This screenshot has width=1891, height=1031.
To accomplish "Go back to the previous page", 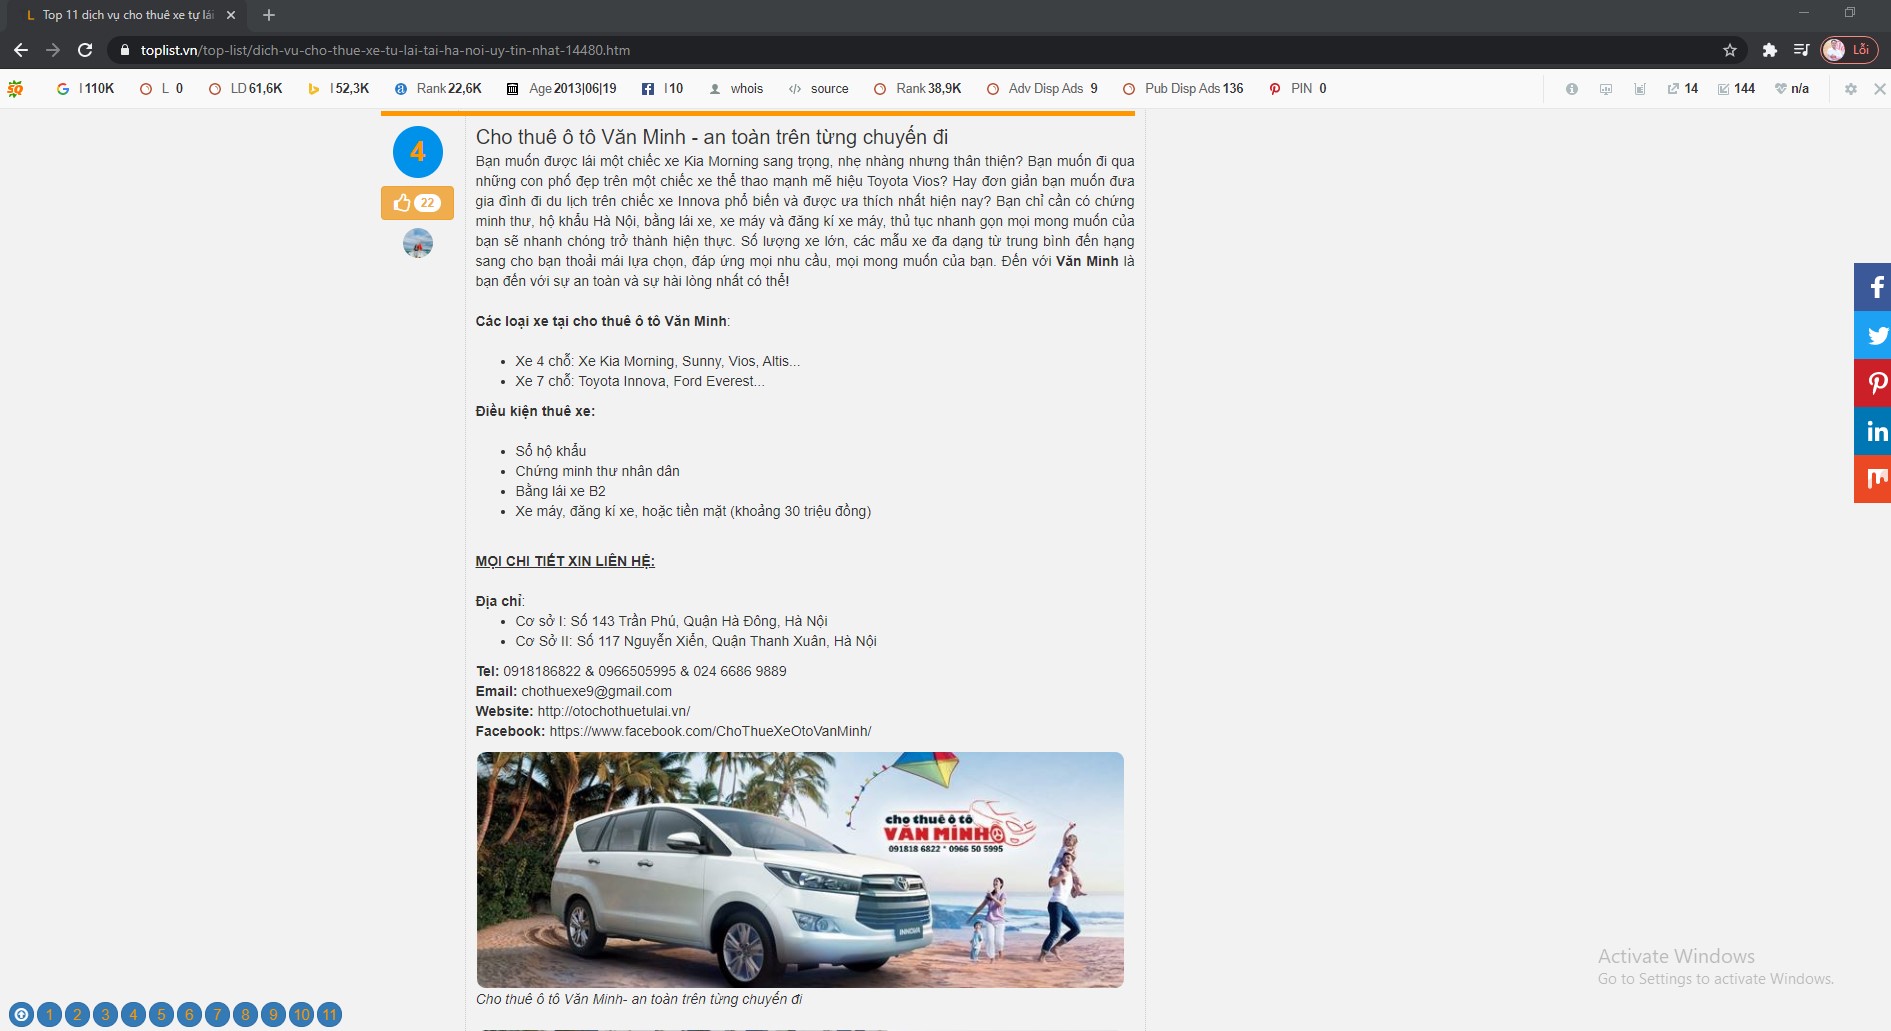I will point(21,50).
